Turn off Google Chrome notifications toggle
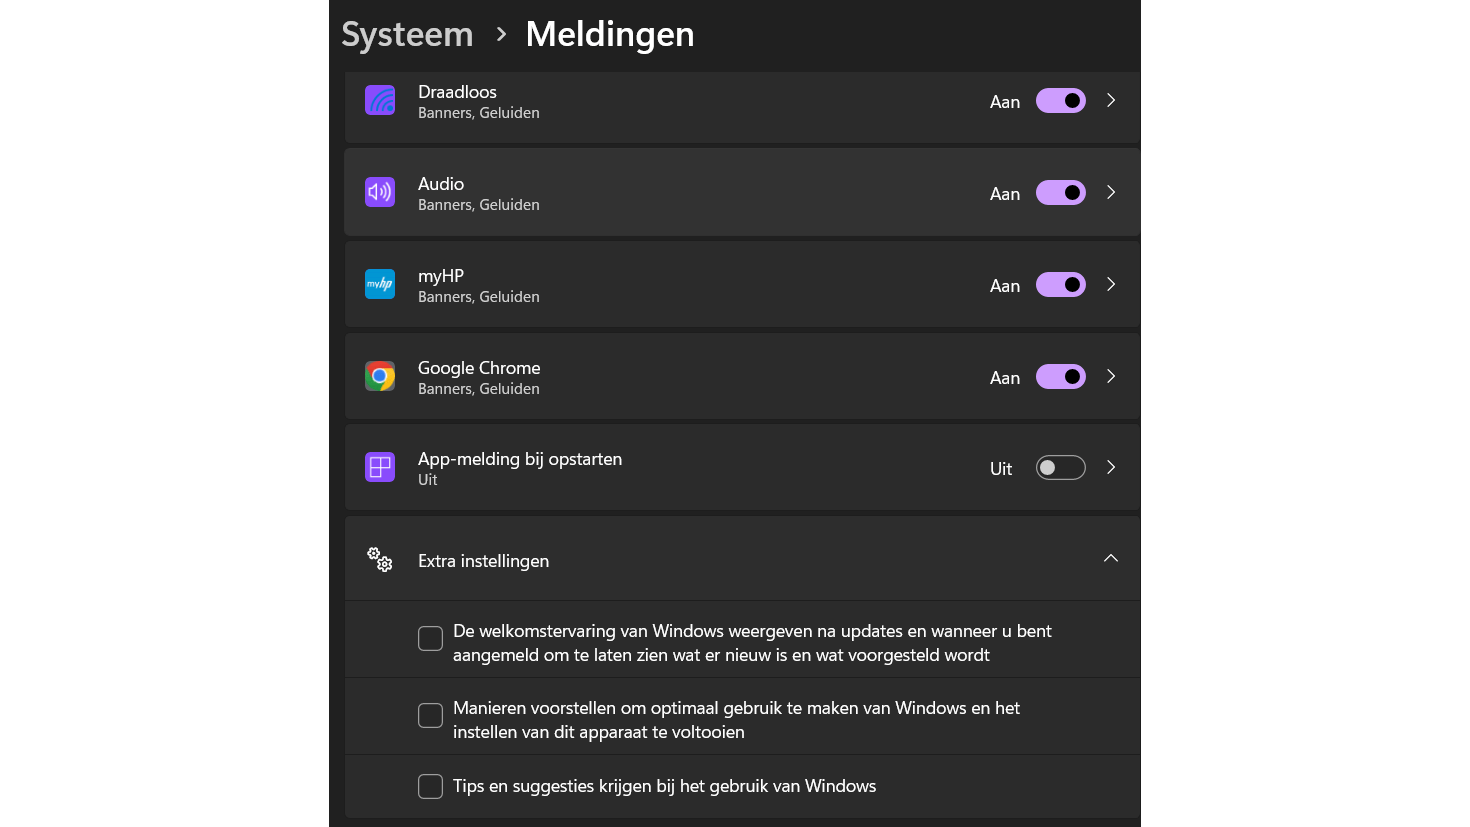Screen dimensions: 1470x827 (x=1060, y=377)
